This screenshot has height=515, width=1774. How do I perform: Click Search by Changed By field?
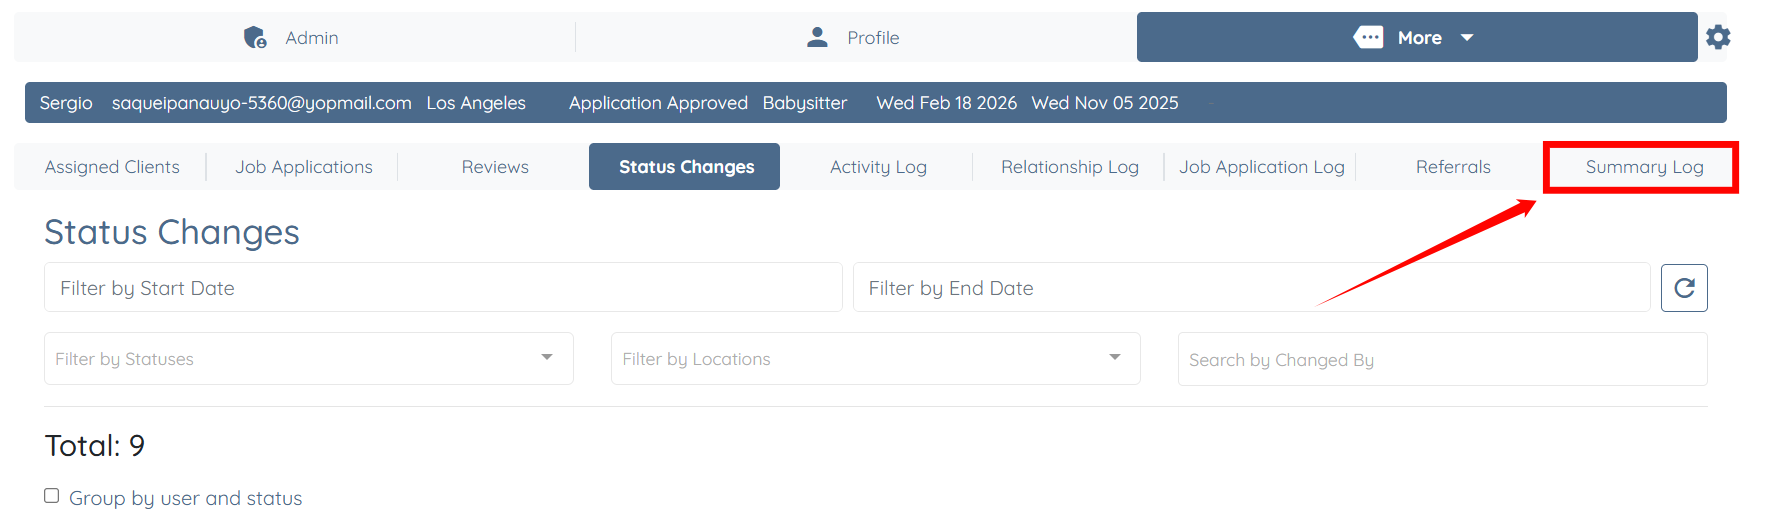[1441, 360]
